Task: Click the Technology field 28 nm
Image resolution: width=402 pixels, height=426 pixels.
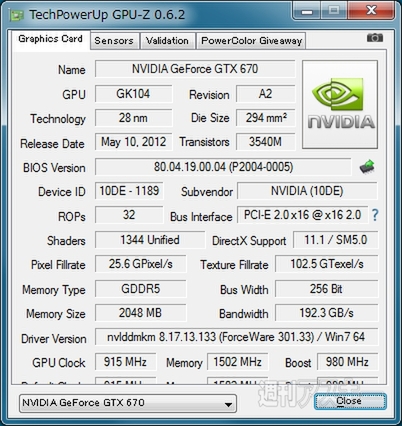Action: click(x=133, y=118)
